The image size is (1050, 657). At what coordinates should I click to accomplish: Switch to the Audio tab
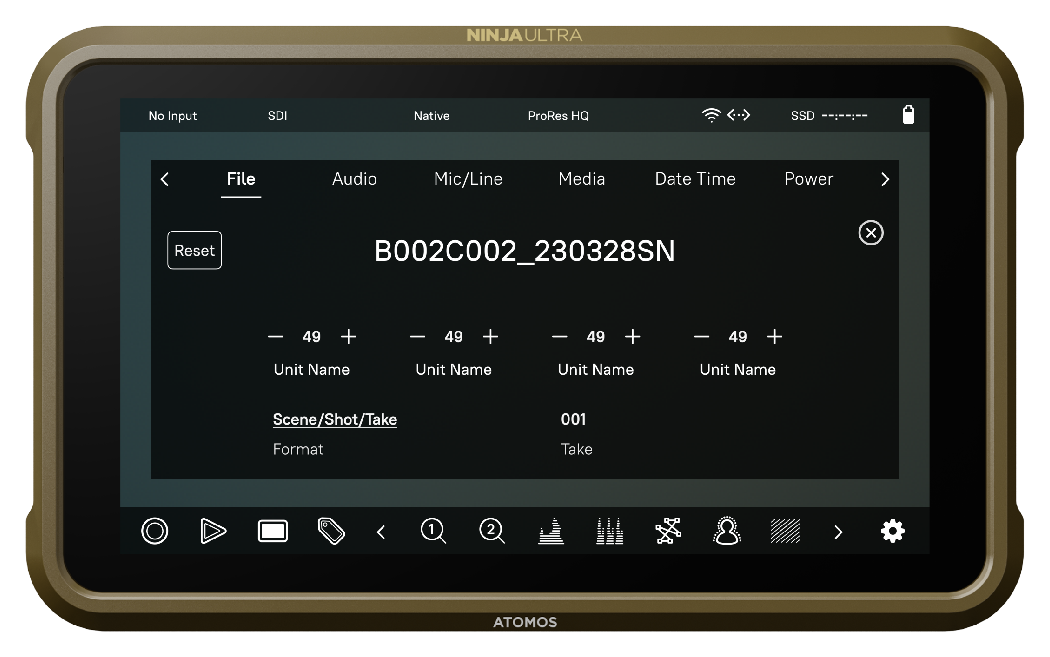click(x=354, y=179)
